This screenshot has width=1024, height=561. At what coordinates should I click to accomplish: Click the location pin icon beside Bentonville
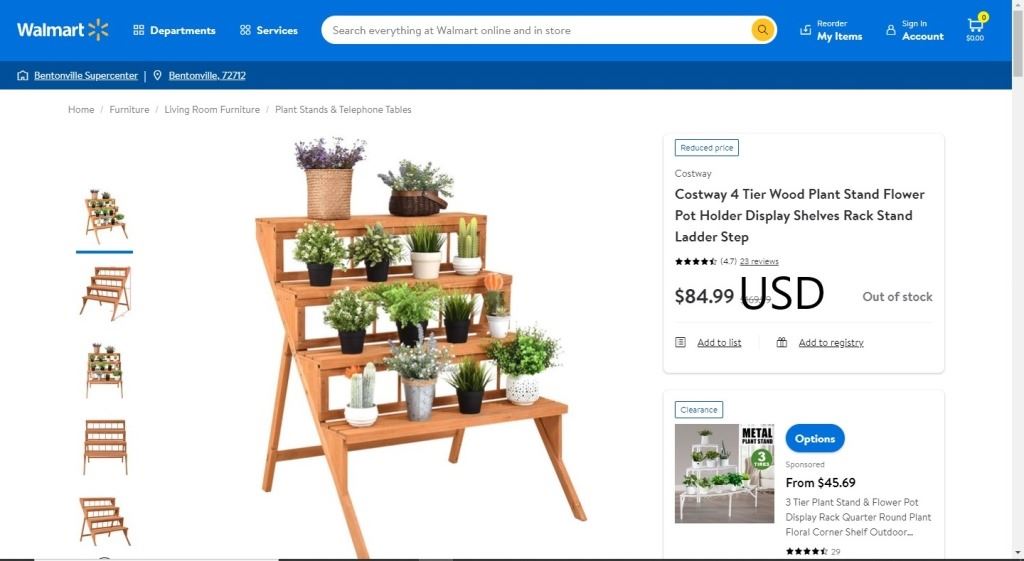pyautogui.click(x=157, y=75)
